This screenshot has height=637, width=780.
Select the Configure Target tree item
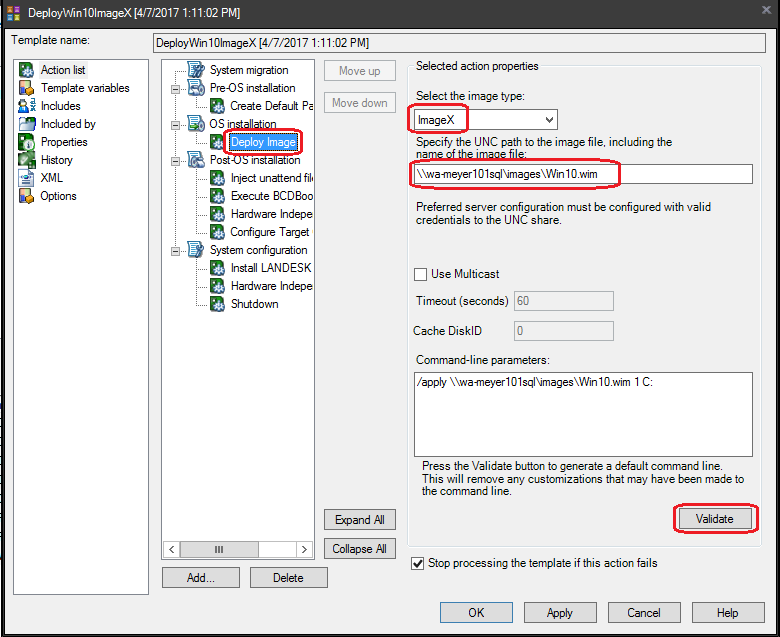270,232
